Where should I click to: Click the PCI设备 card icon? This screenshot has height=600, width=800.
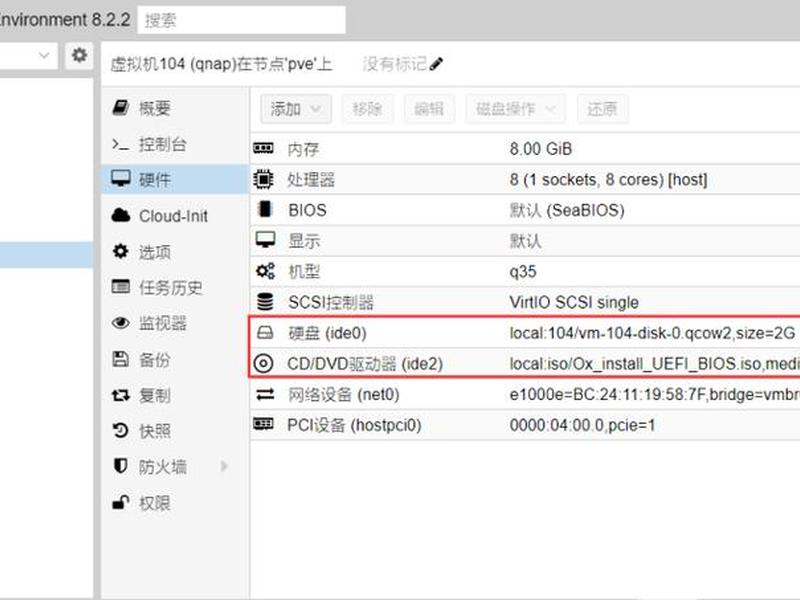pyautogui.click(x=263, y=424)
